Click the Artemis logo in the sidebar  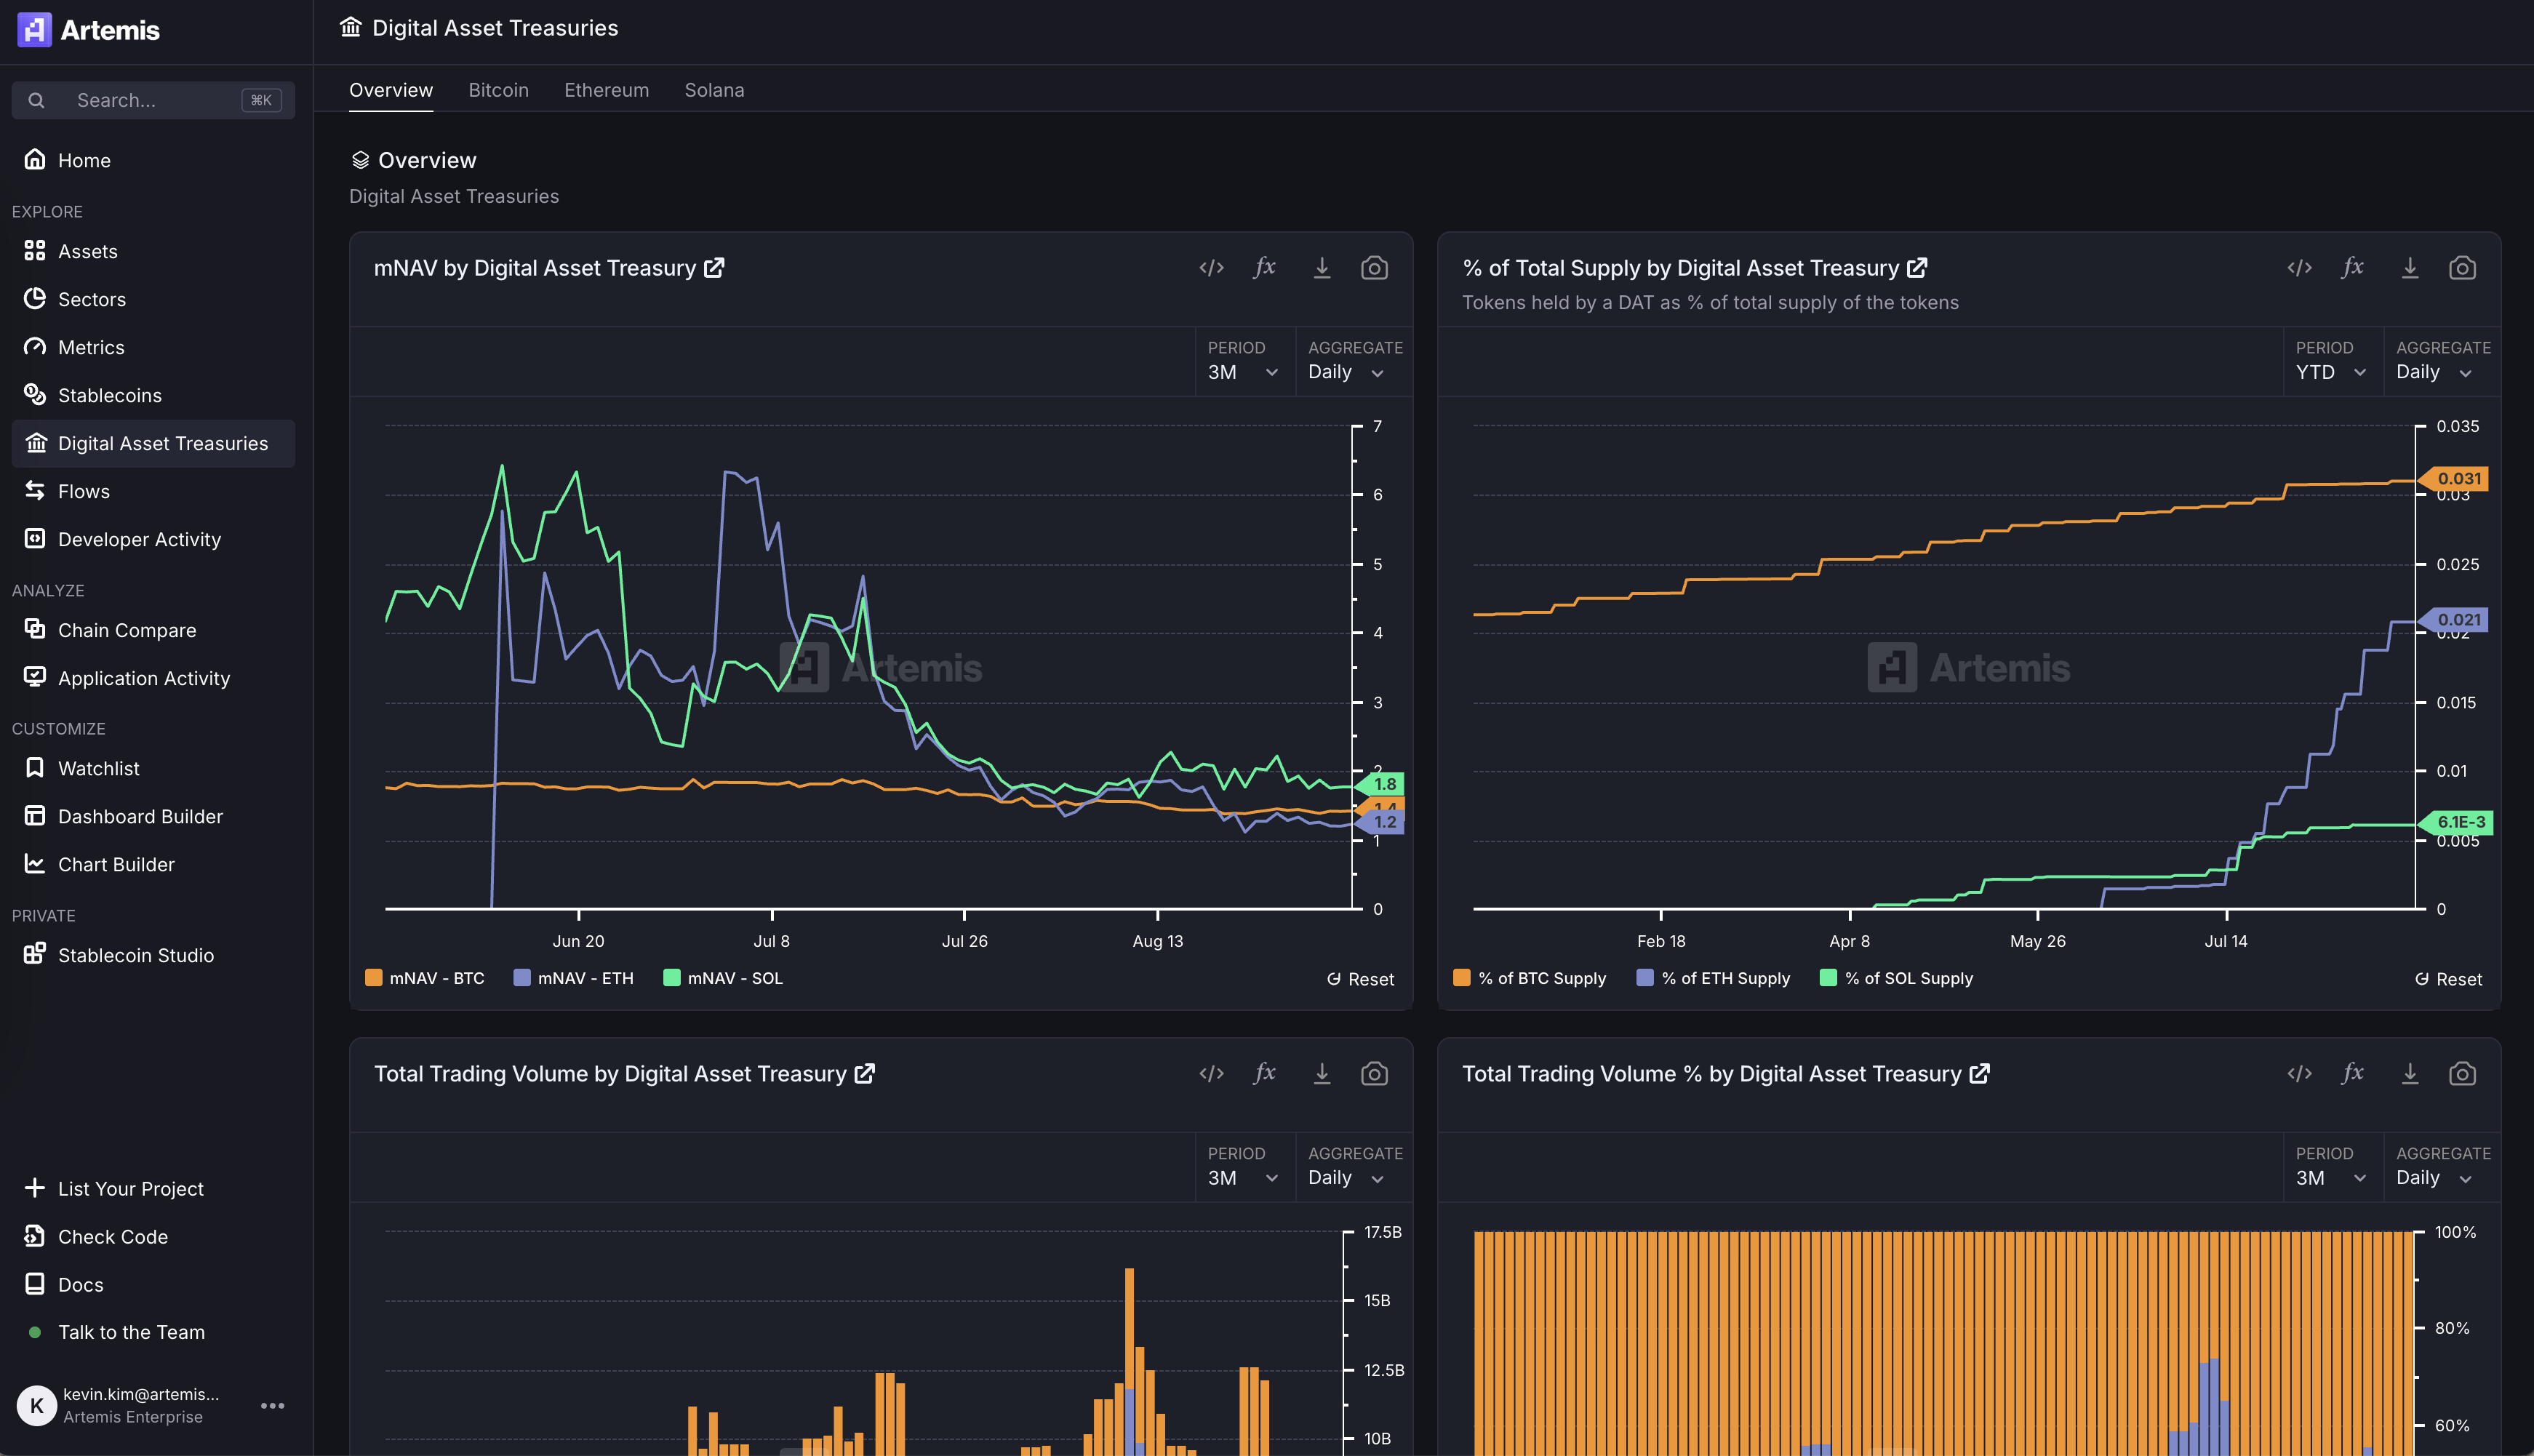[x=88, y=30]
